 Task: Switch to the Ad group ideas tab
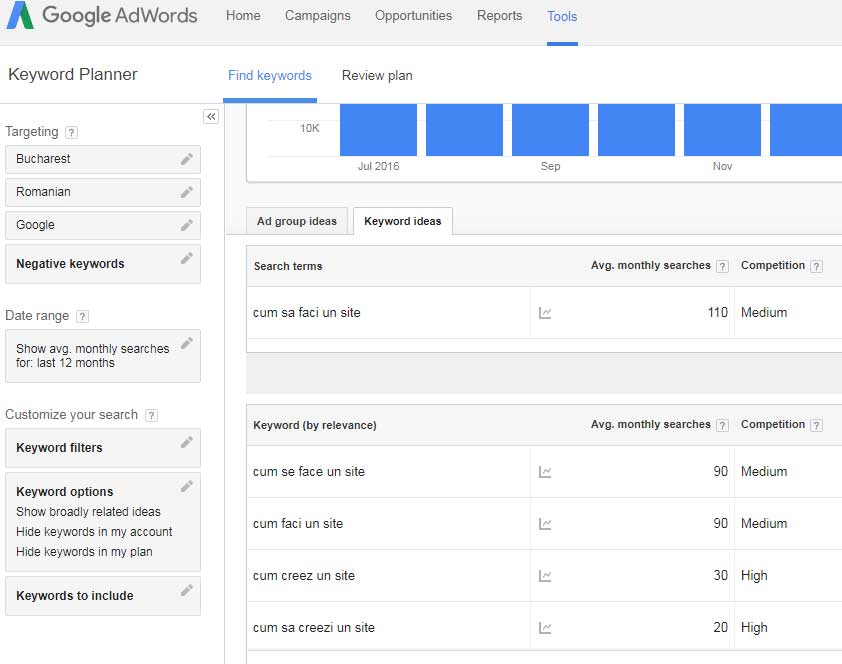(x=296, y=220)
